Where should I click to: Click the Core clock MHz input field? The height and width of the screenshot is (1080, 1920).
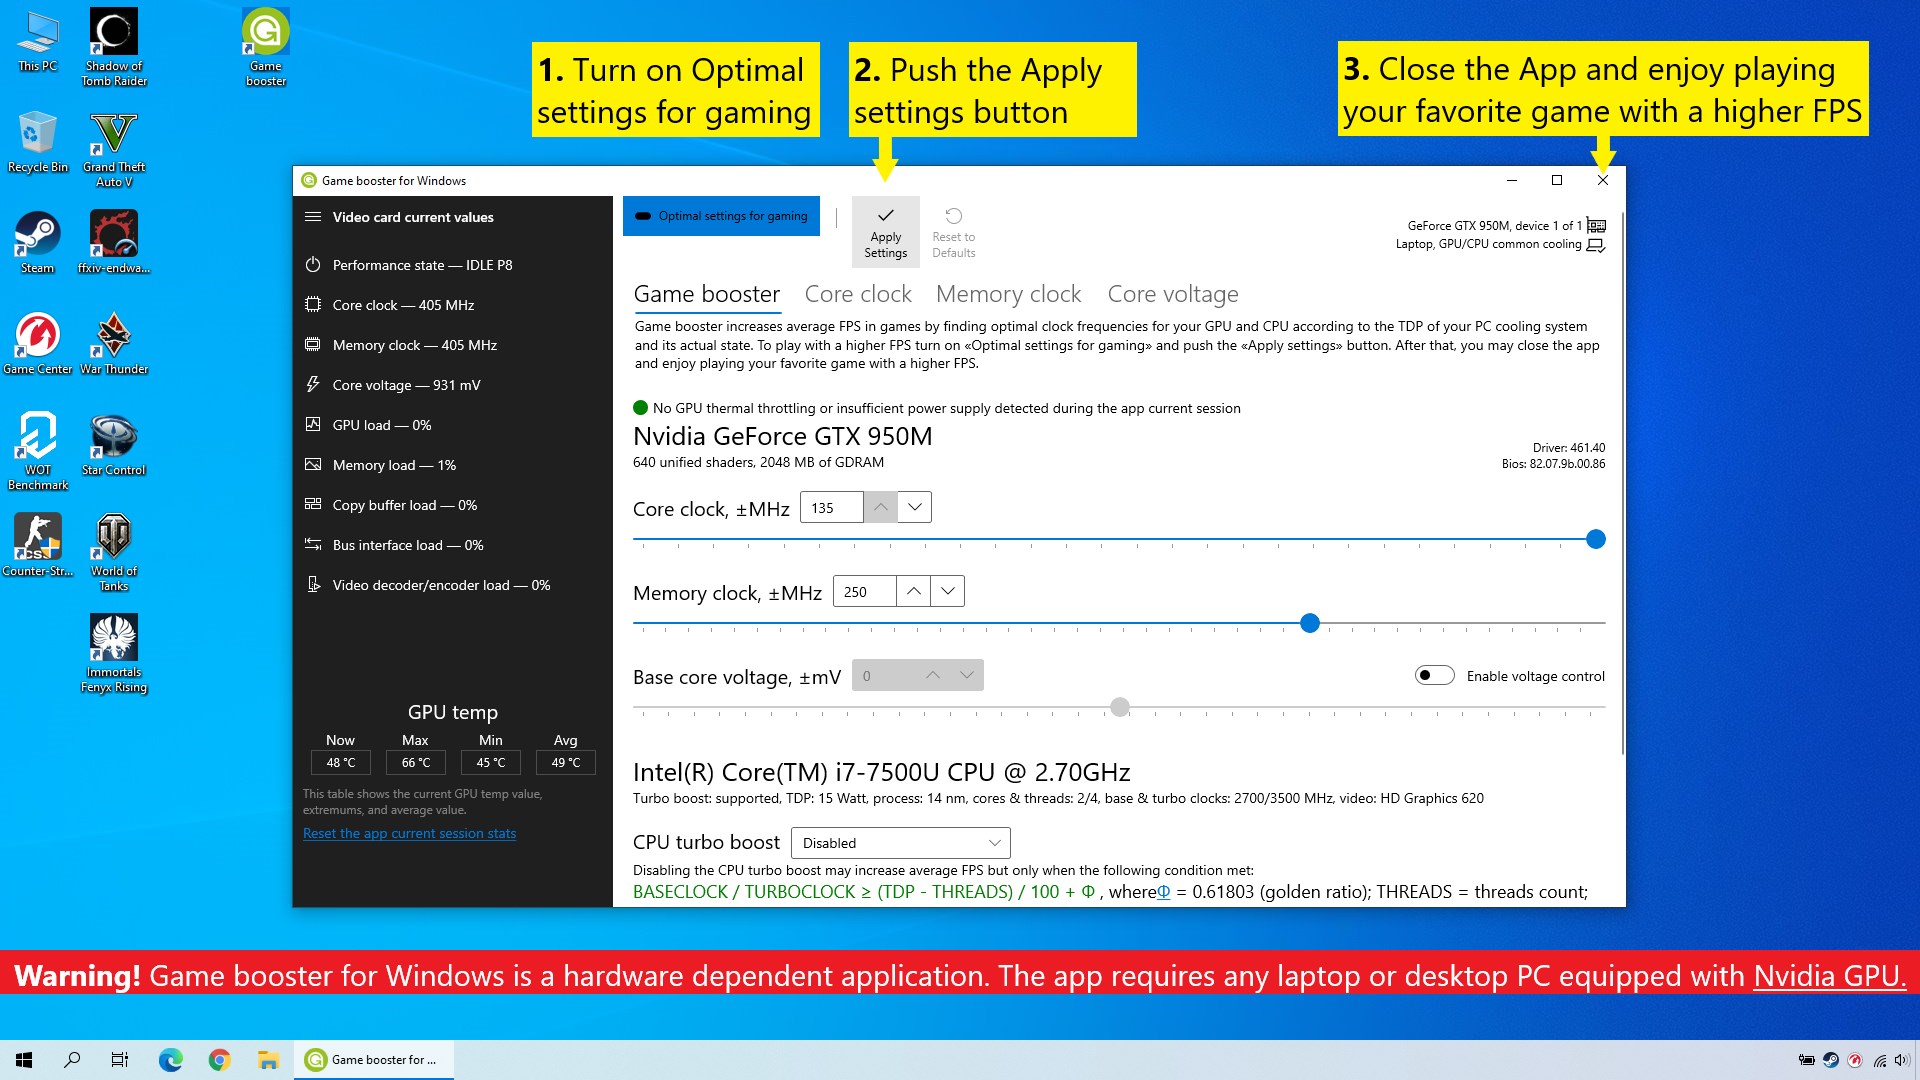(x=831, y=508)
